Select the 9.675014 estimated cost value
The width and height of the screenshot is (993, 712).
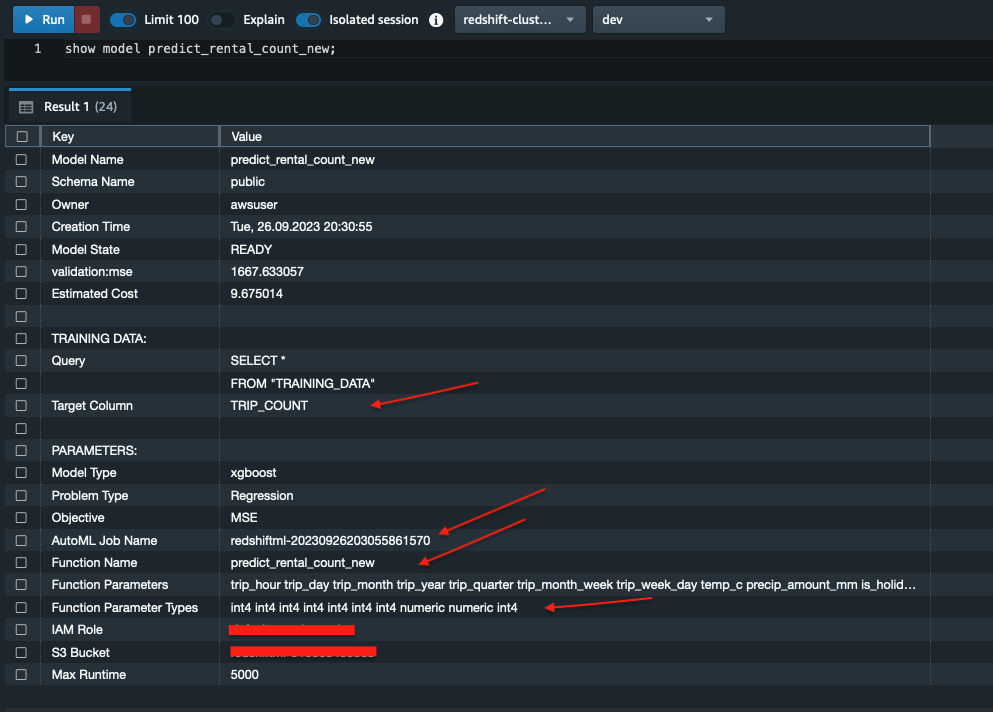(256, 294)
